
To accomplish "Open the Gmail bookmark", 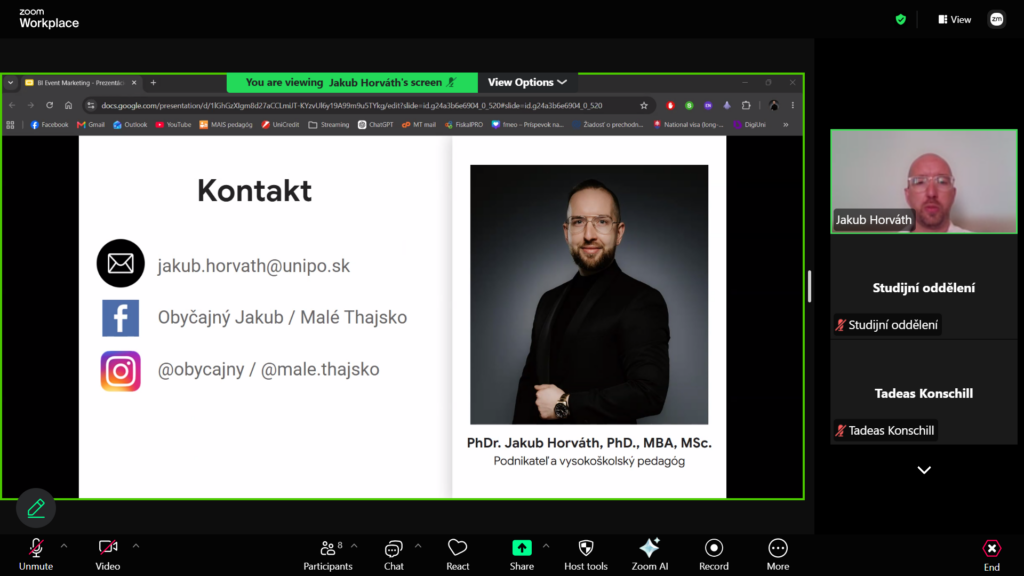I will pos(91,125).
